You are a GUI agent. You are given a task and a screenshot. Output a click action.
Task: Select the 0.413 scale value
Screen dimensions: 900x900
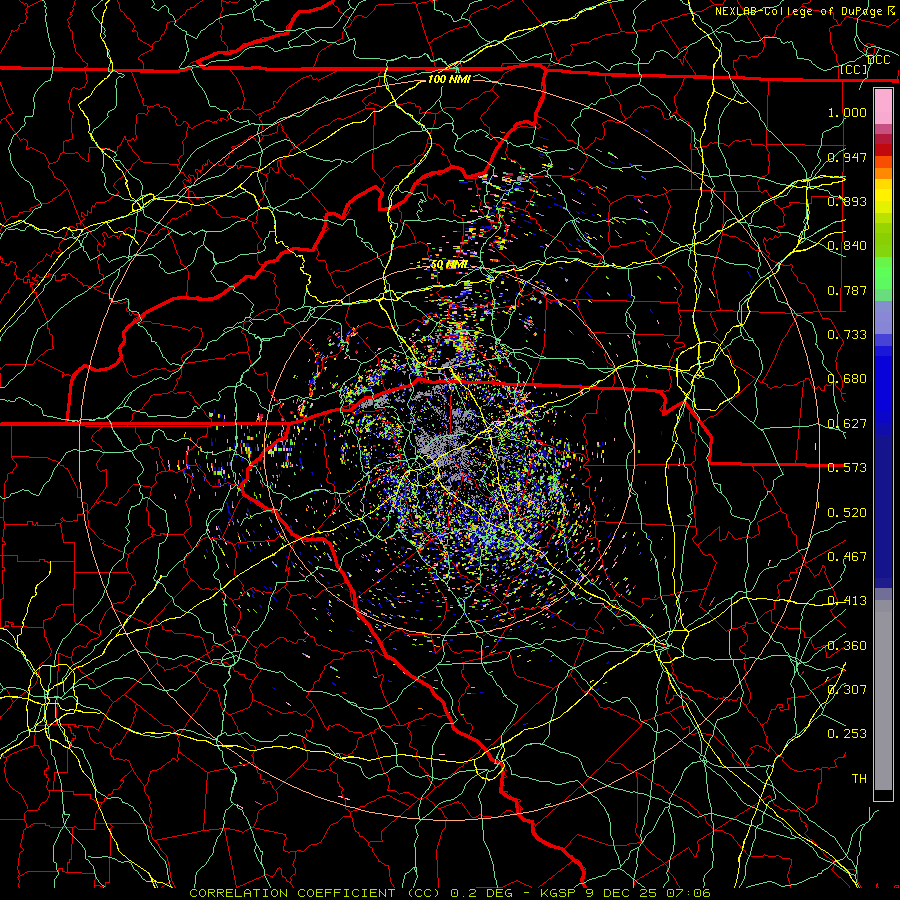pyautogui.click(x=847, y=601)
